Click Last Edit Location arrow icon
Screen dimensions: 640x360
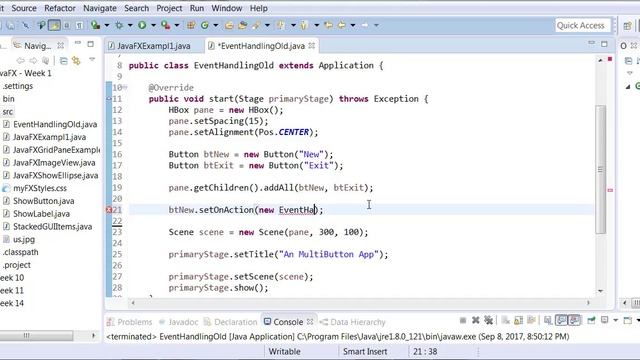tap(328, 25)
